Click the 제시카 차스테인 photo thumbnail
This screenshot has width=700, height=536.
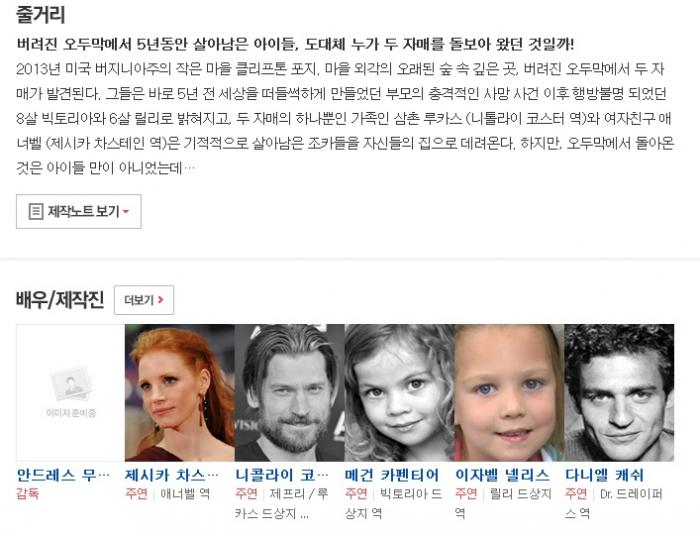click(x=180, y=393)
